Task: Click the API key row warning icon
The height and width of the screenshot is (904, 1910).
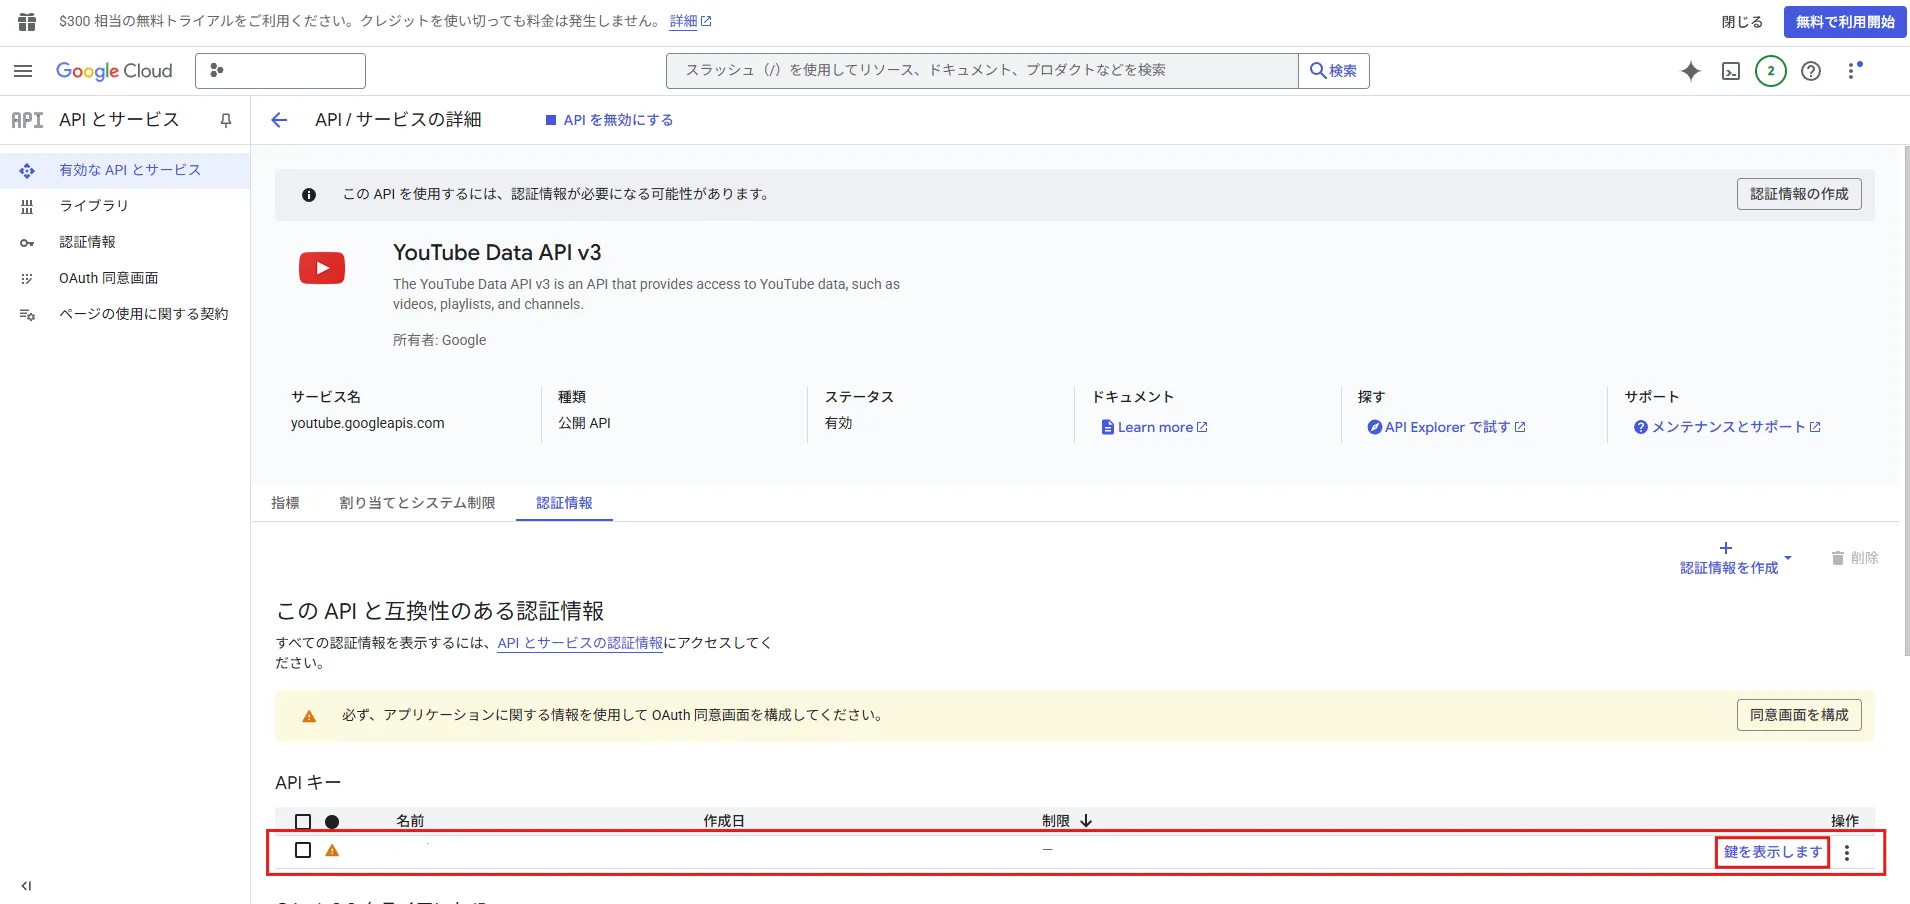Action: [x=332, y=850]
